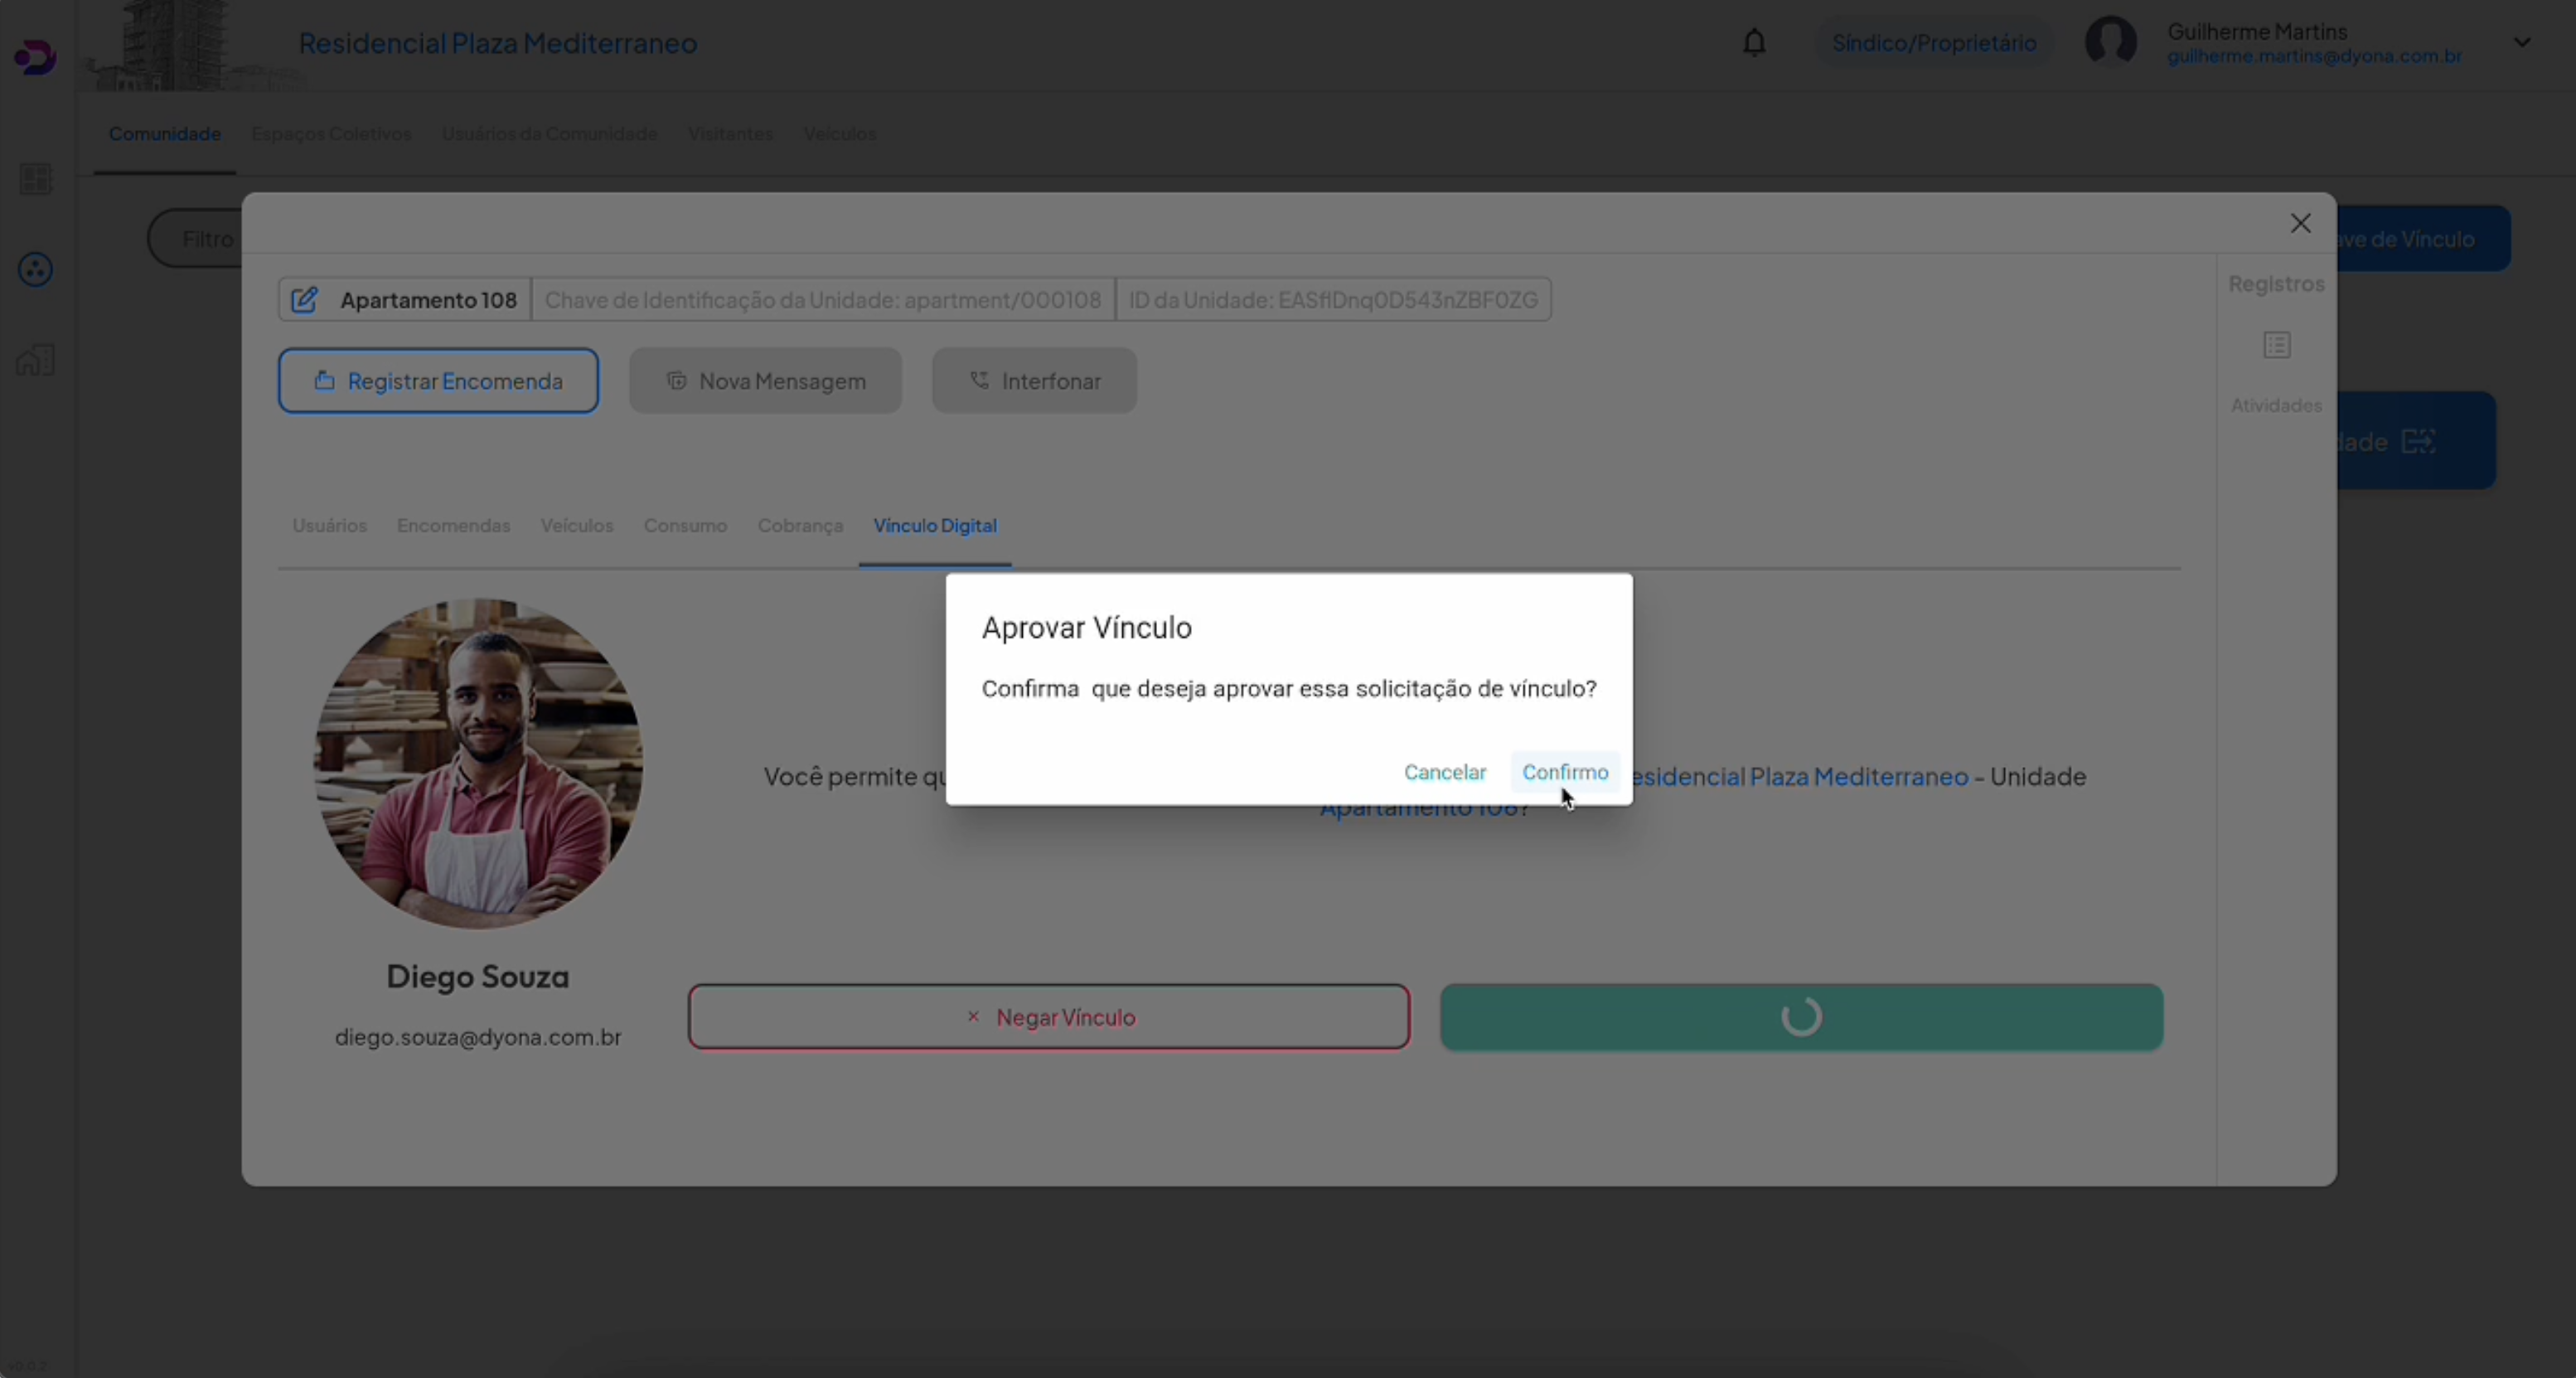This screenshot has height=1378, width=2576.
Task: Click the edit pencil icon beside Apartamento 108
Action: (x=304, y=300)
